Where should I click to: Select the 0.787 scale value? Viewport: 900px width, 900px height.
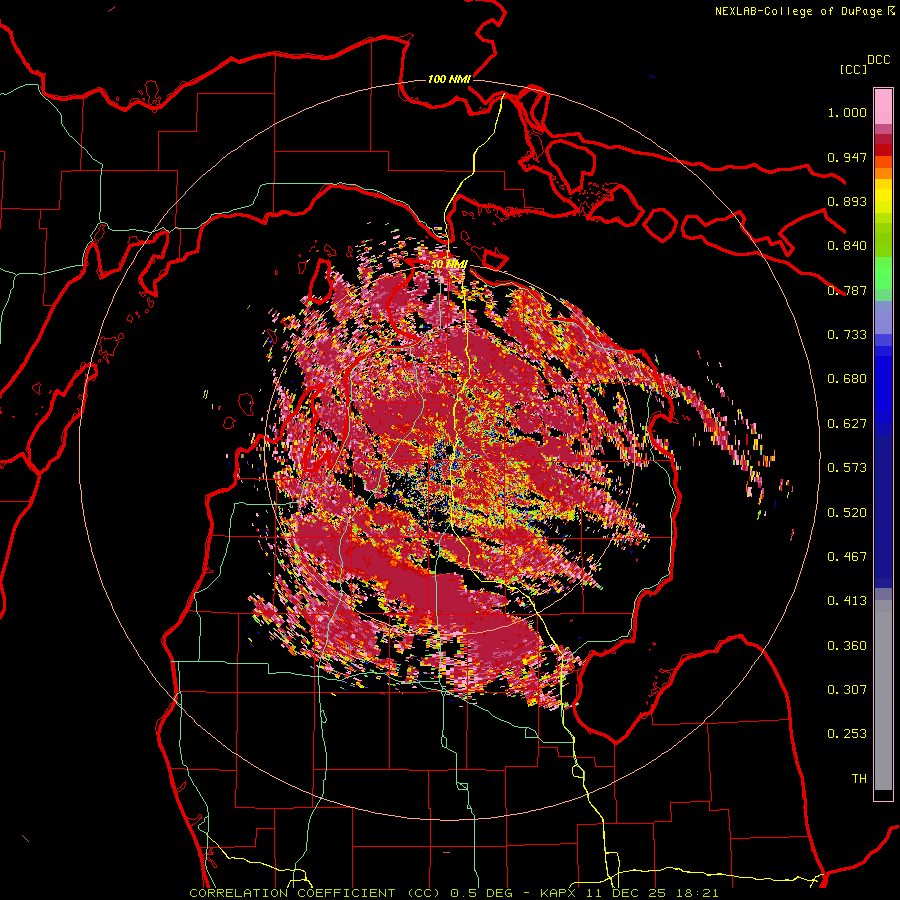point(847,290)
